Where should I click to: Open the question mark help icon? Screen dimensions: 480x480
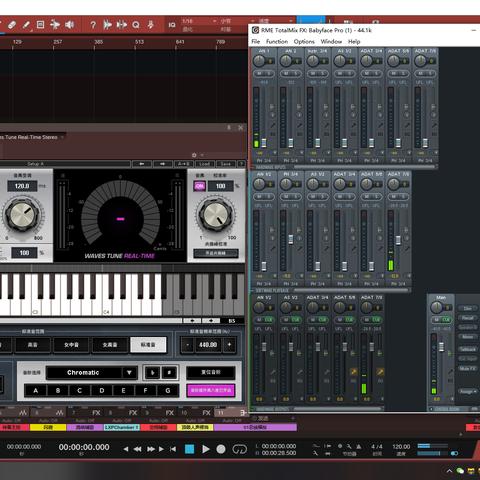coord(93,25)
